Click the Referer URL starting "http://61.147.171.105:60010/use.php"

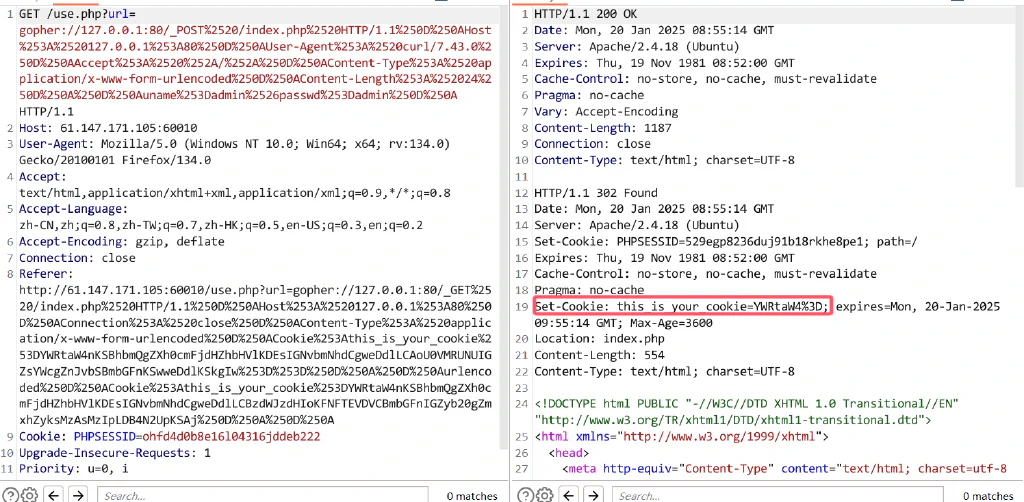[x=255, y=290]
